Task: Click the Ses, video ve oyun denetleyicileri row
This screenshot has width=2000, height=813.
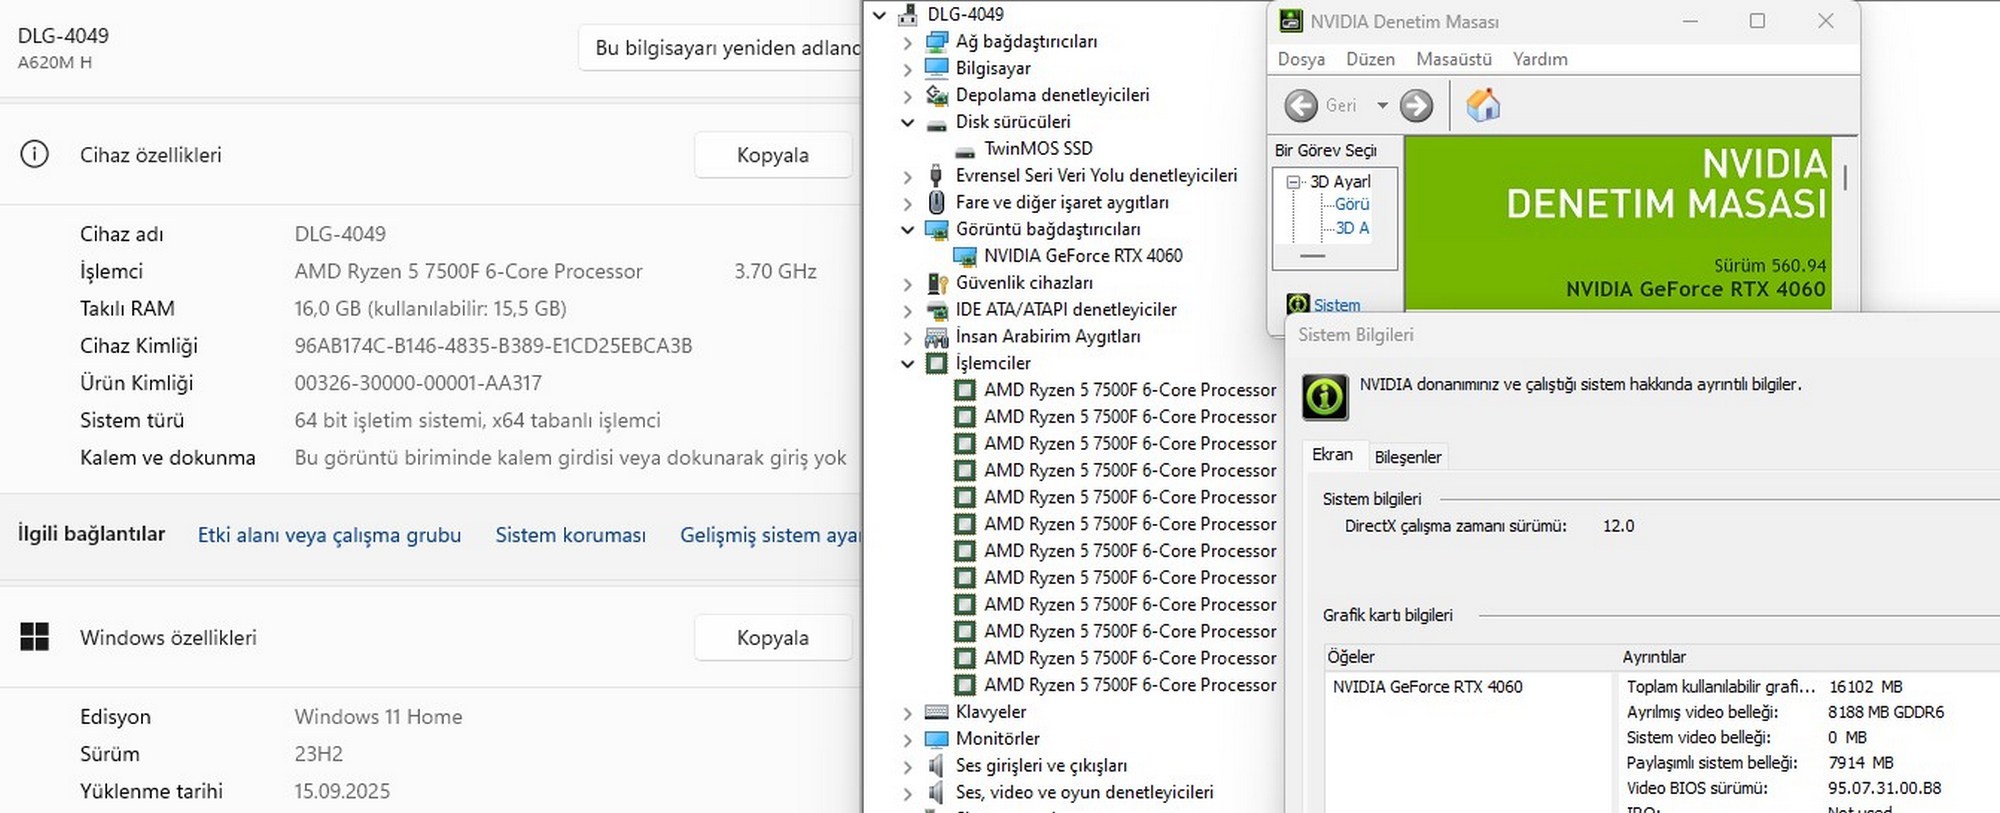Action: [1084, 792]
